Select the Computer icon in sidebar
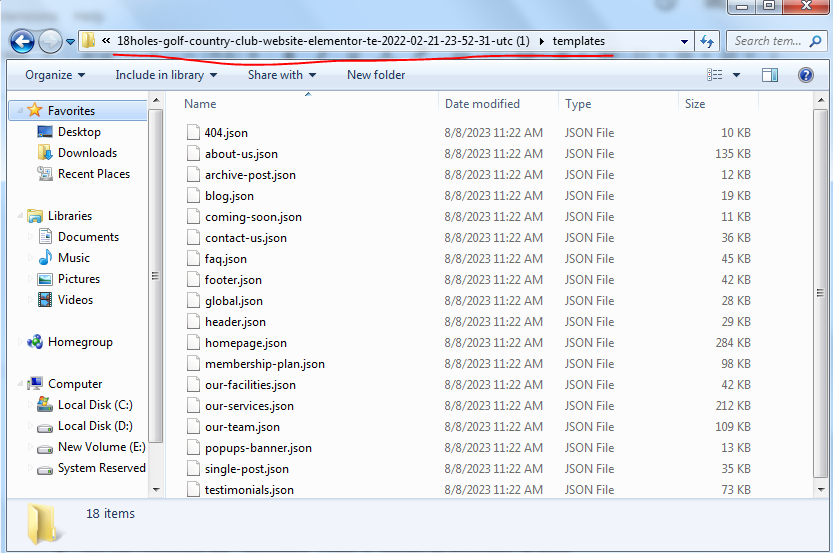The width and height of the screenshot is (833, 553). point(35,384)
